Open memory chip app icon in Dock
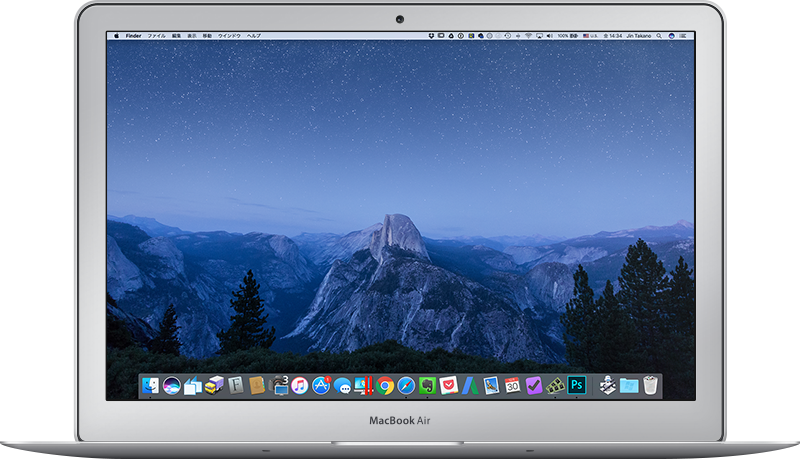 pos(555,386)
